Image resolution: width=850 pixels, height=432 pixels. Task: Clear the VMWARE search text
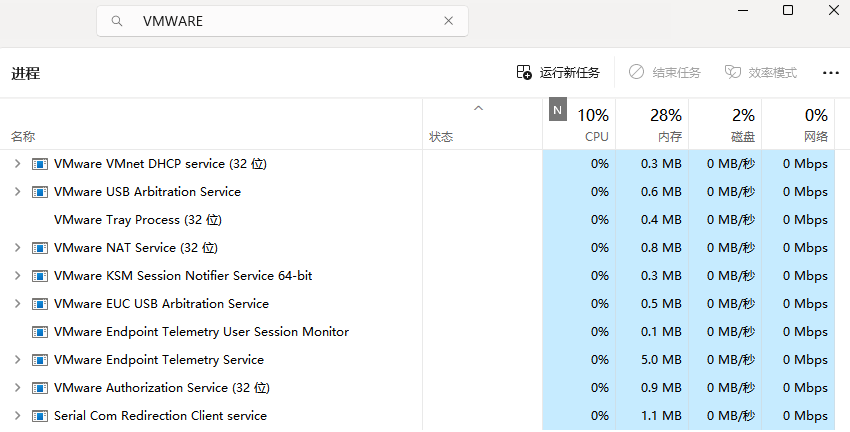[449, 21]
